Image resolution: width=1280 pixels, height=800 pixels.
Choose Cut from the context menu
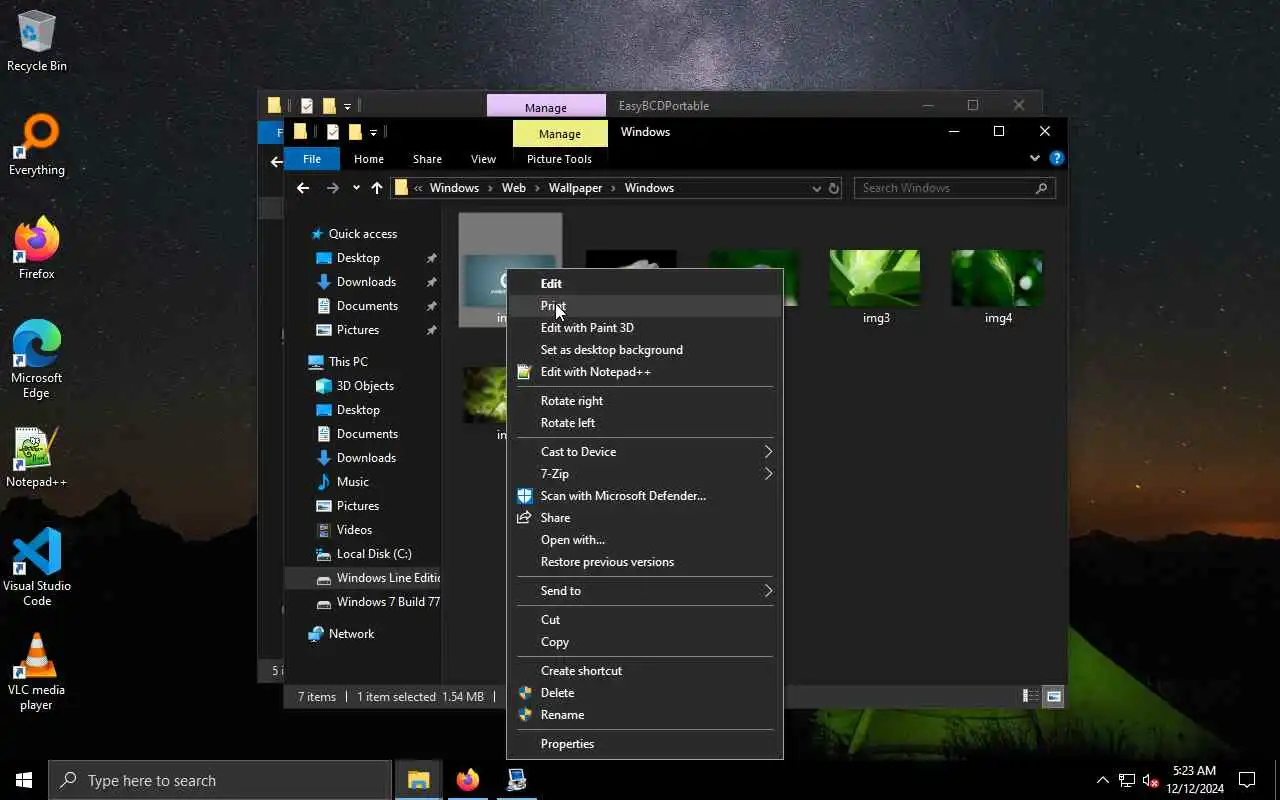point(645,620)
